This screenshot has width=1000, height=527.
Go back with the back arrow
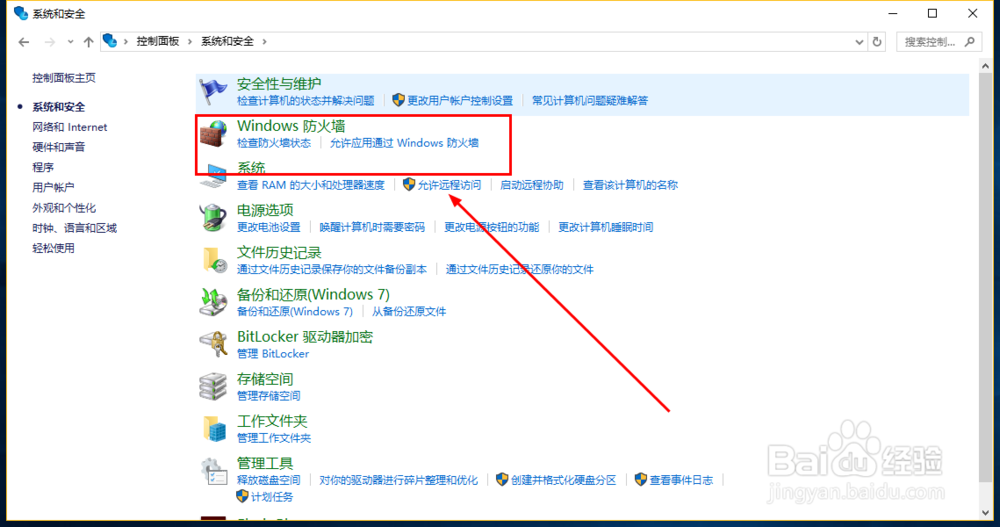24,42
